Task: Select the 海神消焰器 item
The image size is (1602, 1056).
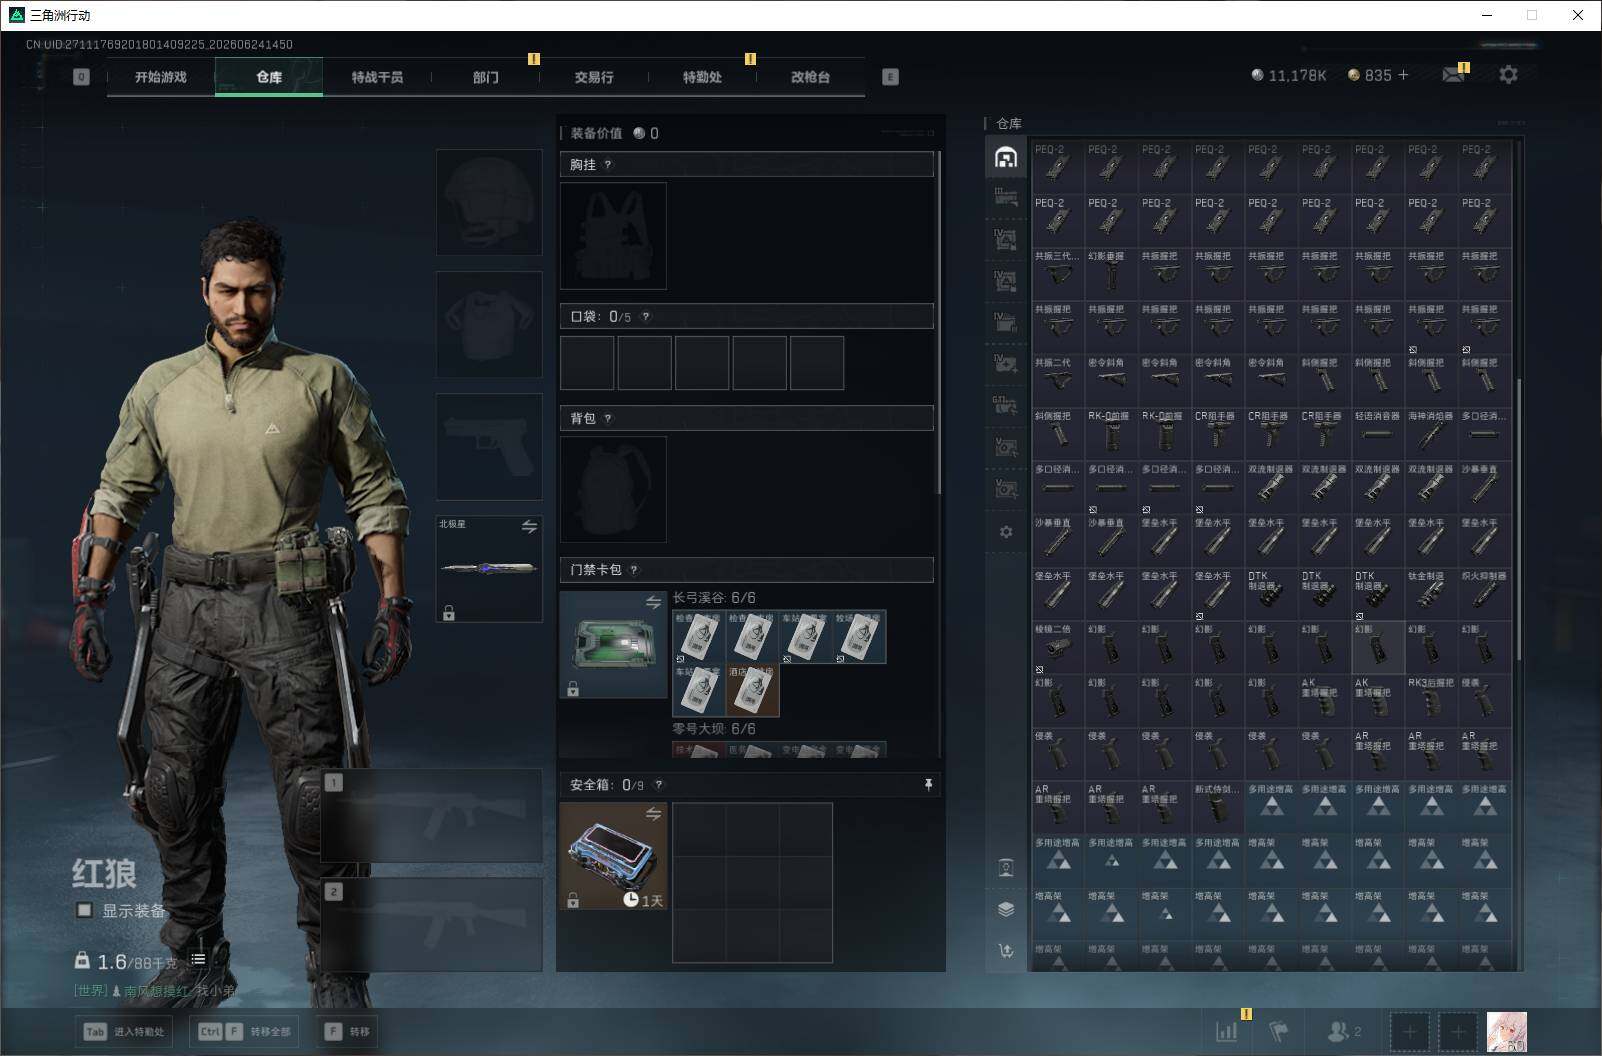Action: pyautogui.click(x=1431, y=434)
